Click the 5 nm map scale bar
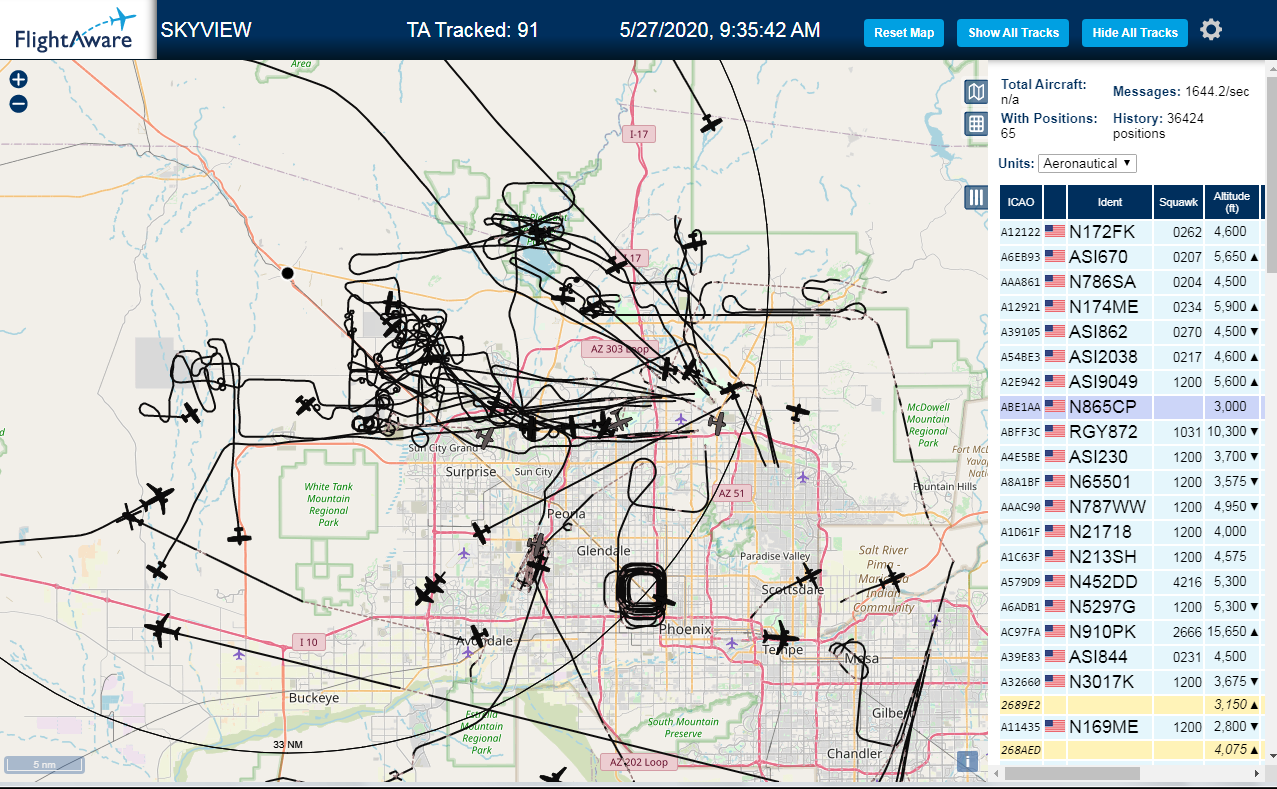The width and height of the screenshot is (1277, 789). [45, 765]
